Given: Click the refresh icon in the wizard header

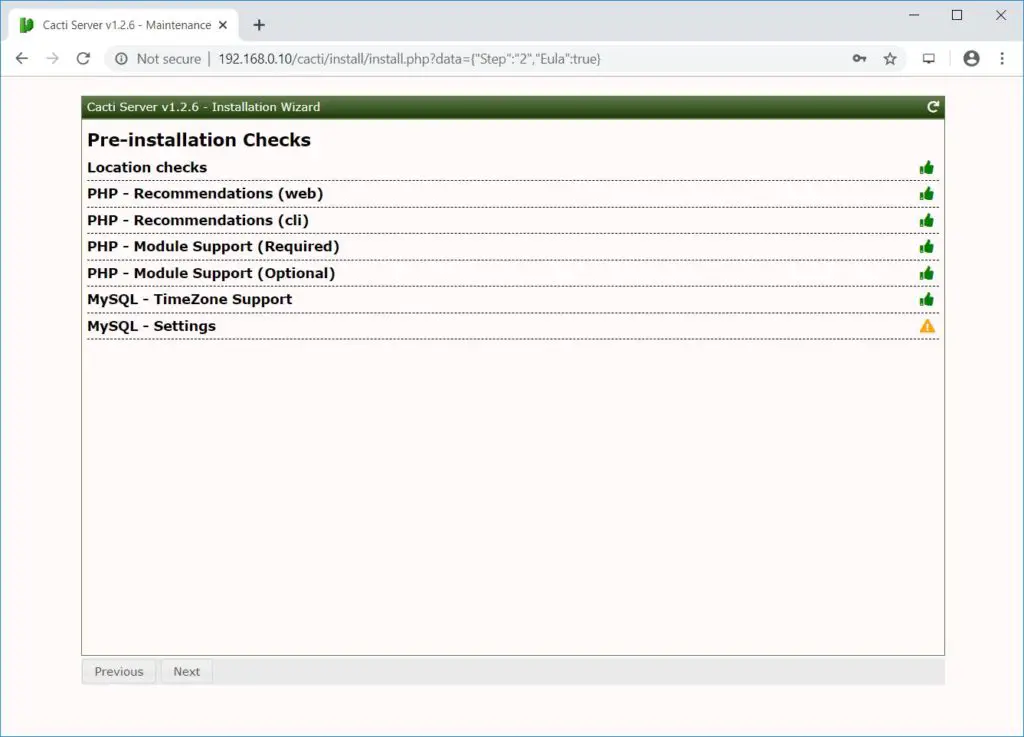Looking at the screenshot, I should [933, 106].
